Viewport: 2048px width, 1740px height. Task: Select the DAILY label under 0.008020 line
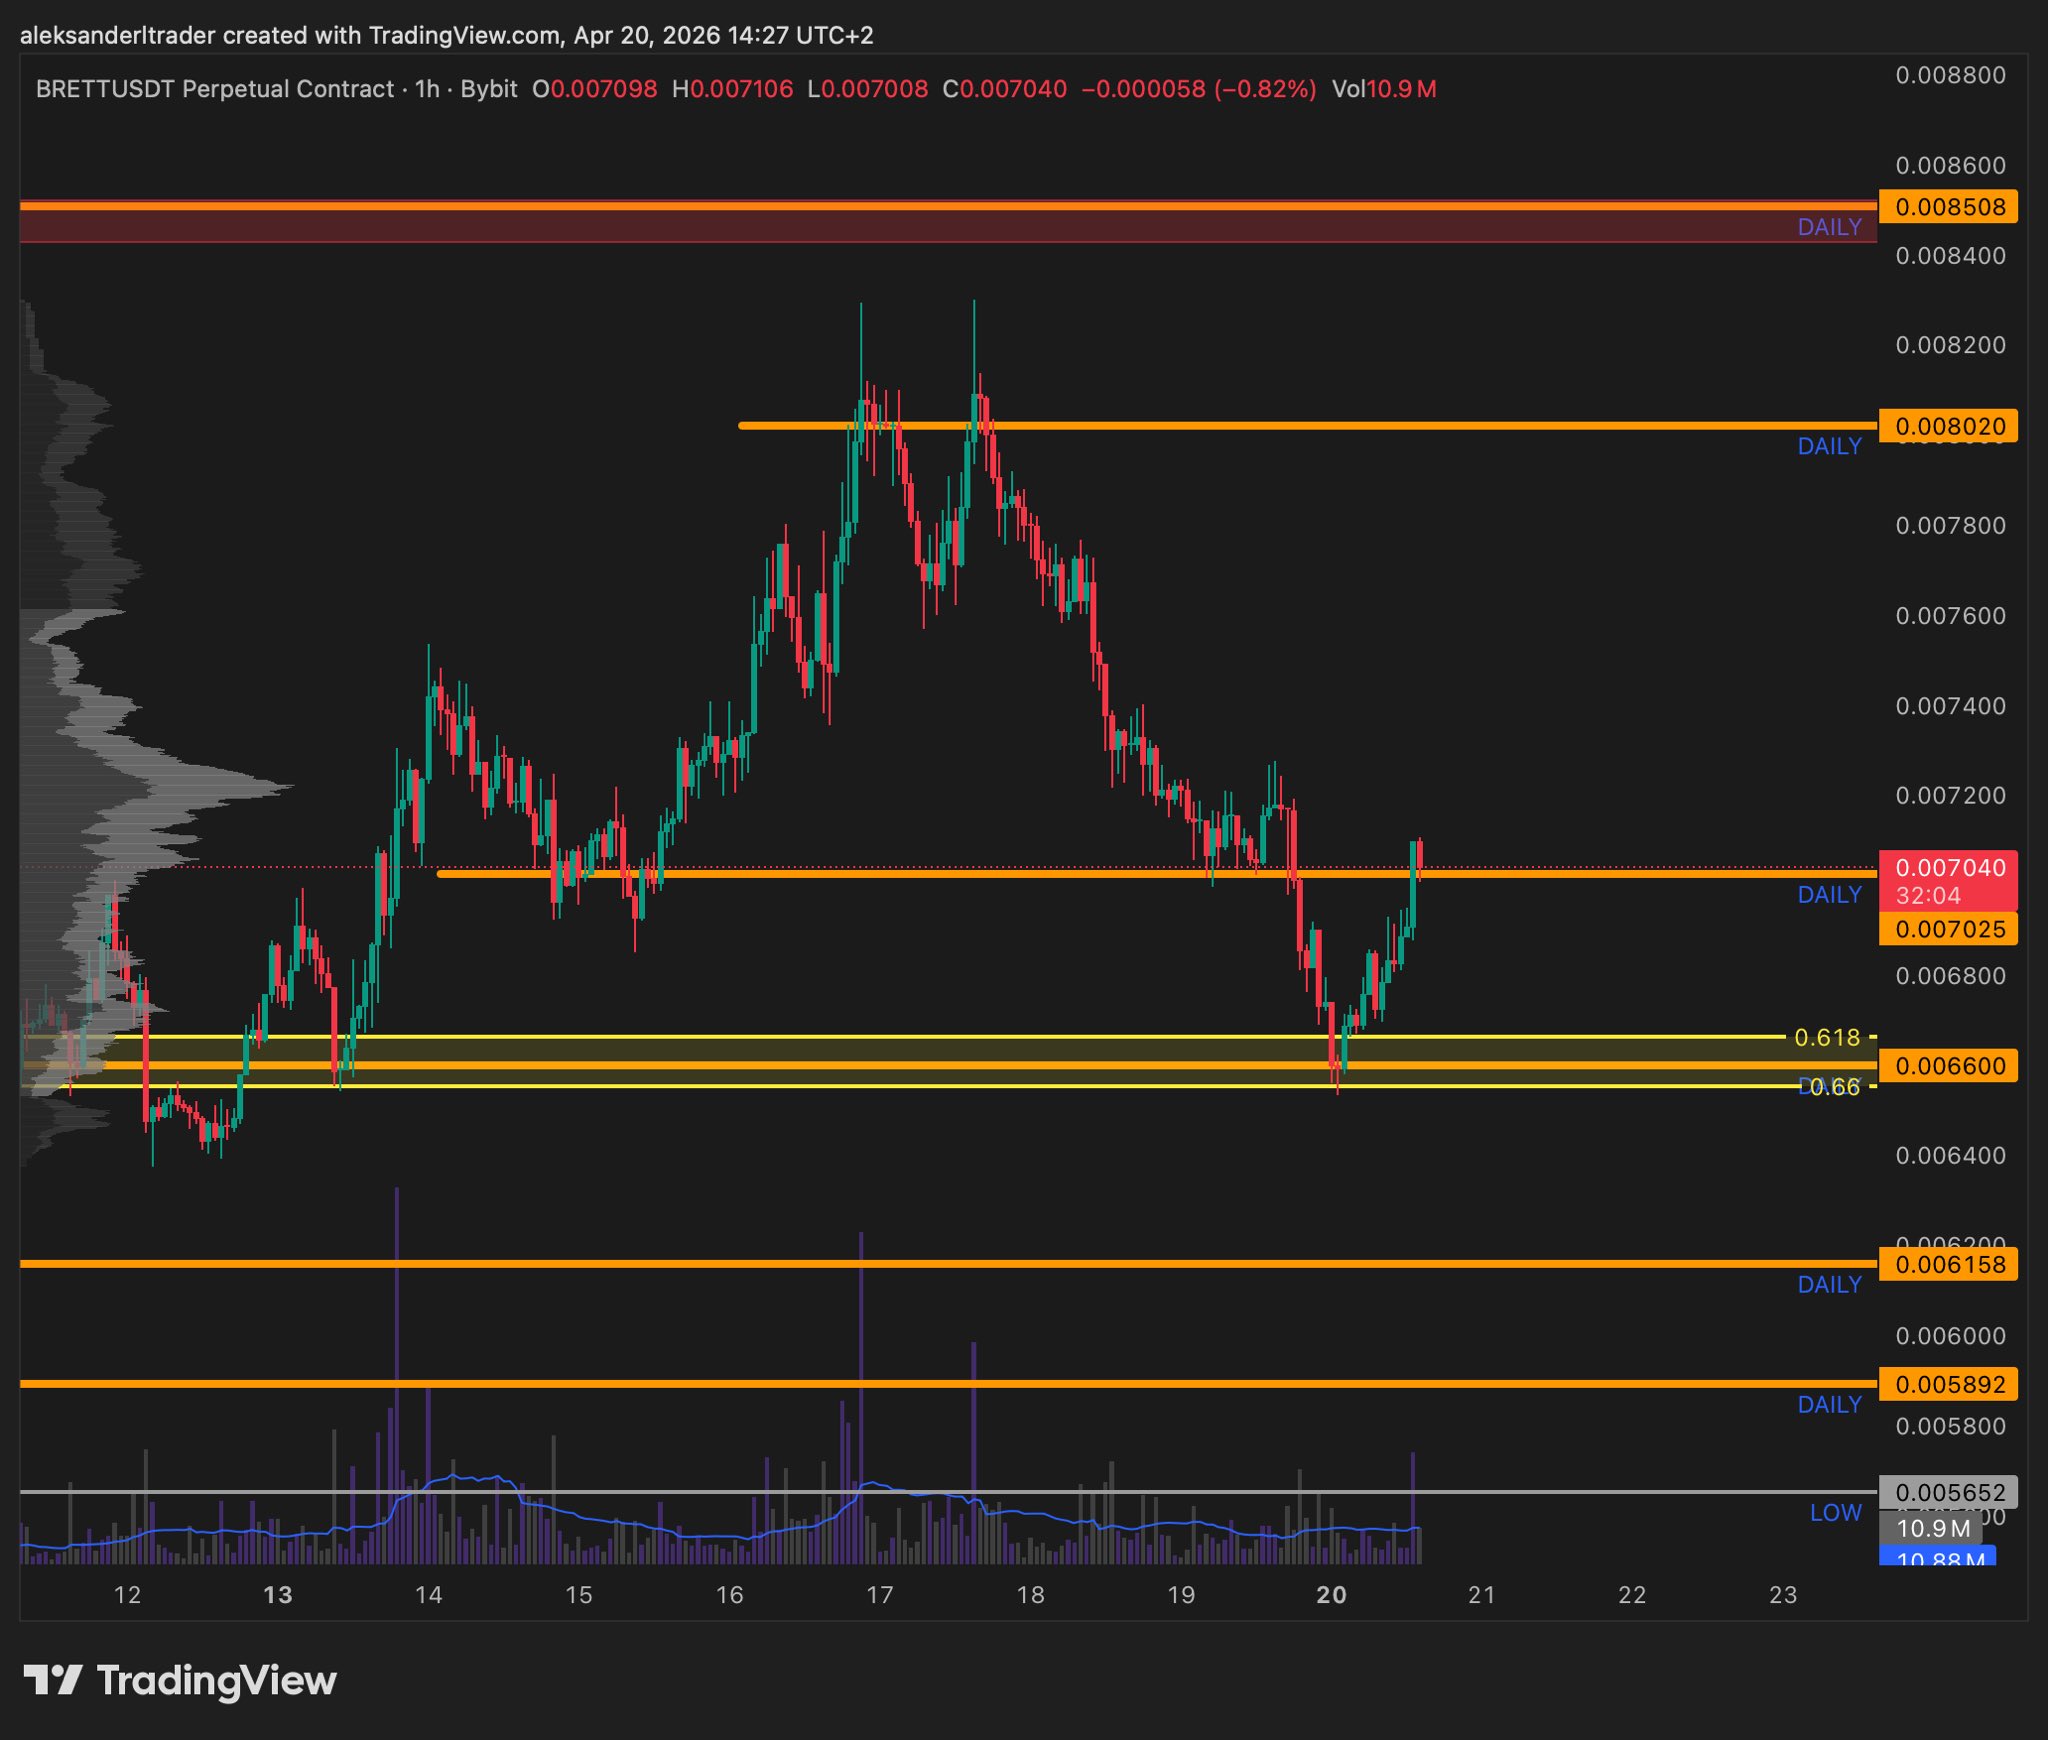[x=1829, y=447]
